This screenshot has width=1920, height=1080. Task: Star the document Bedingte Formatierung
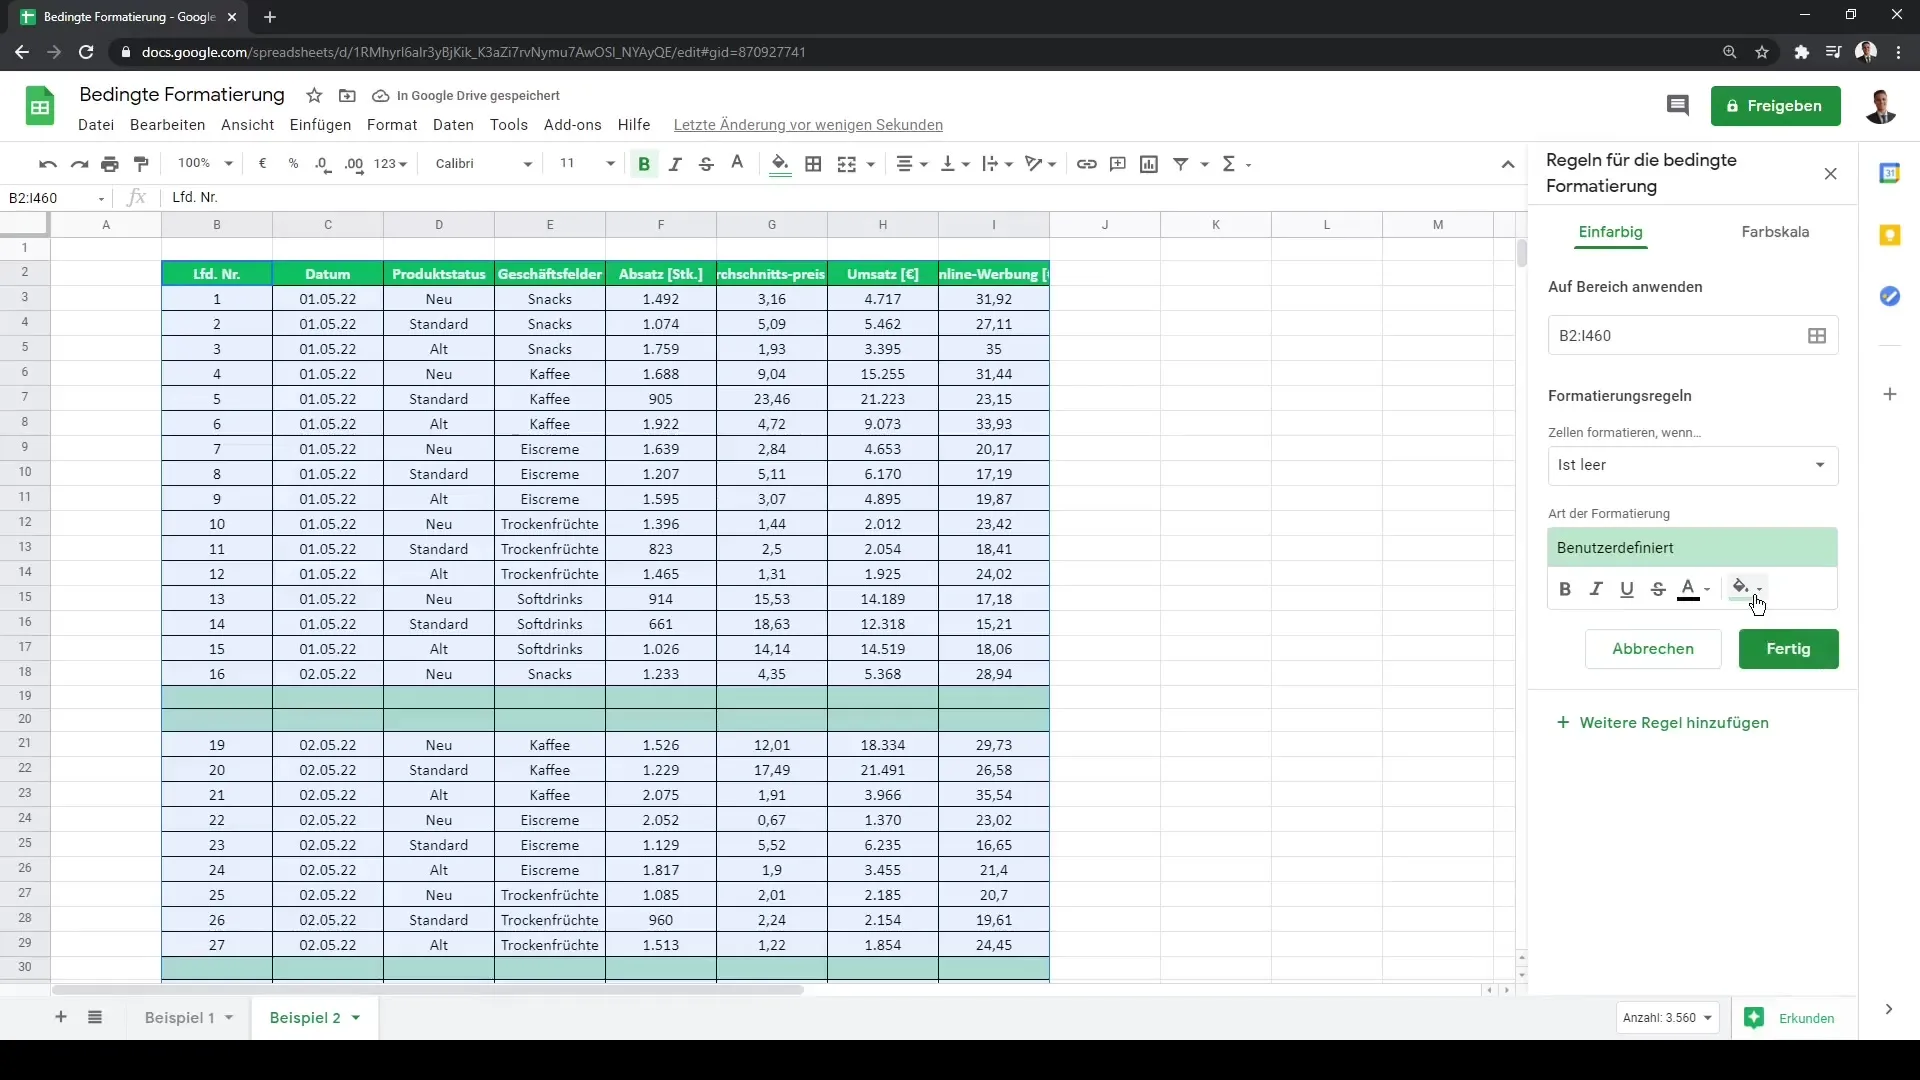pyautogui.click(x=314, y=96)
